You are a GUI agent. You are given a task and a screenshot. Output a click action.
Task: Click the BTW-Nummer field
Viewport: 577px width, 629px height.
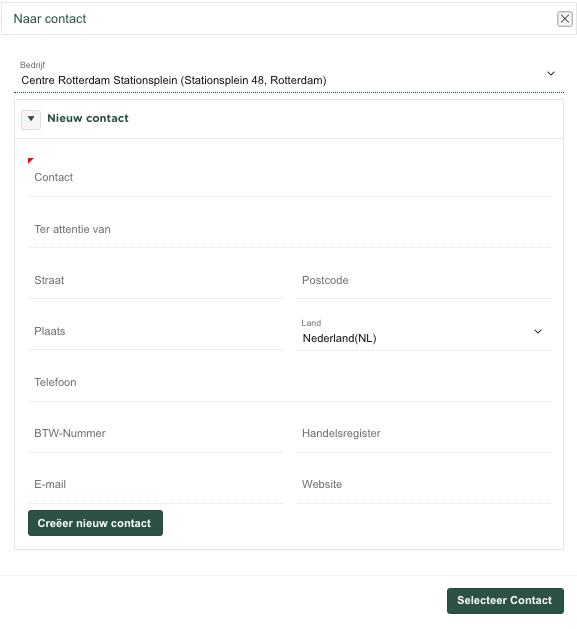(155, 433)
